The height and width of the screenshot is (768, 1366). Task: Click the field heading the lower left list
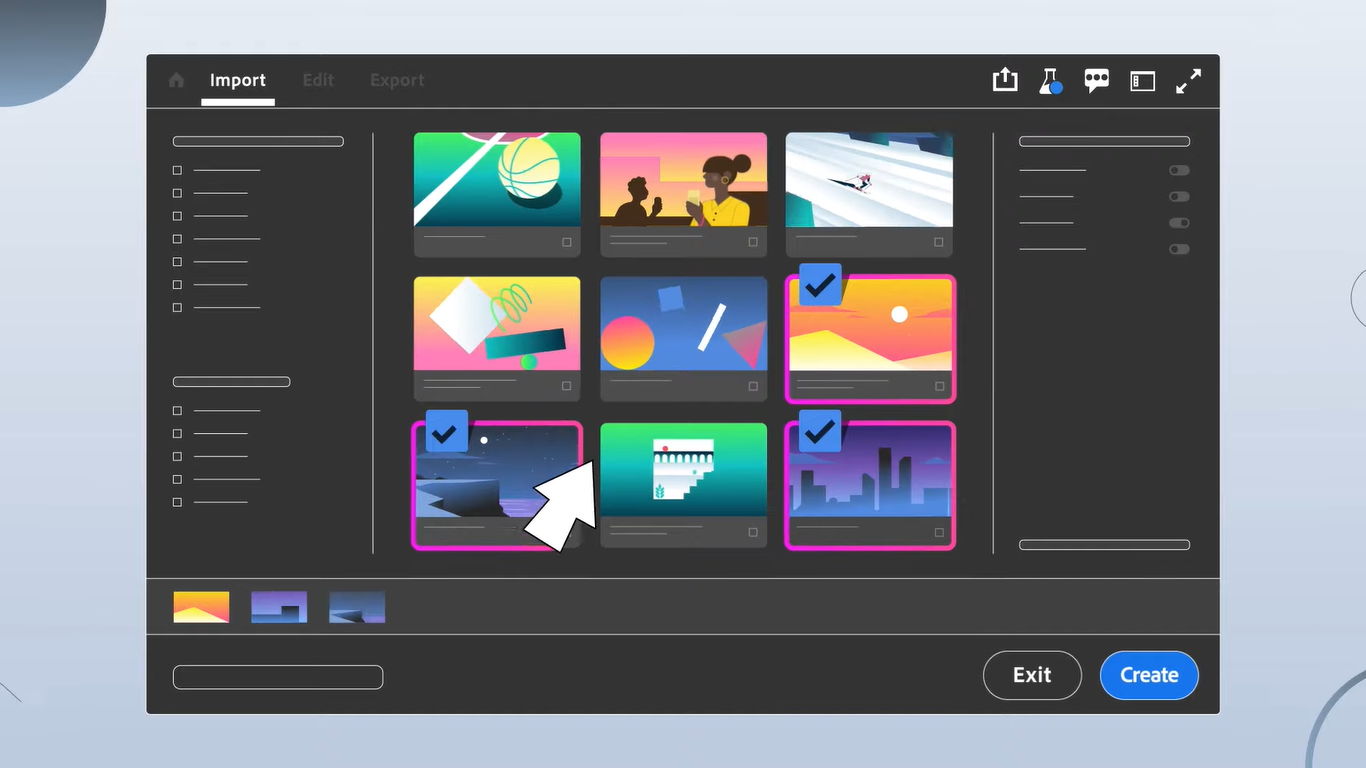231,382
